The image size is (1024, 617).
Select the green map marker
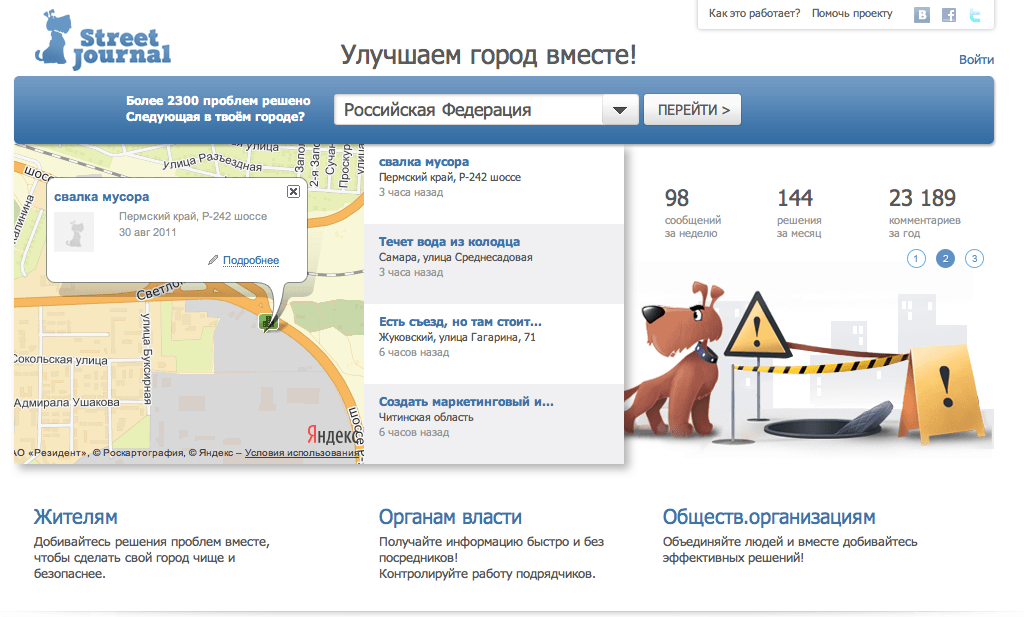click(x=268, y=322)
